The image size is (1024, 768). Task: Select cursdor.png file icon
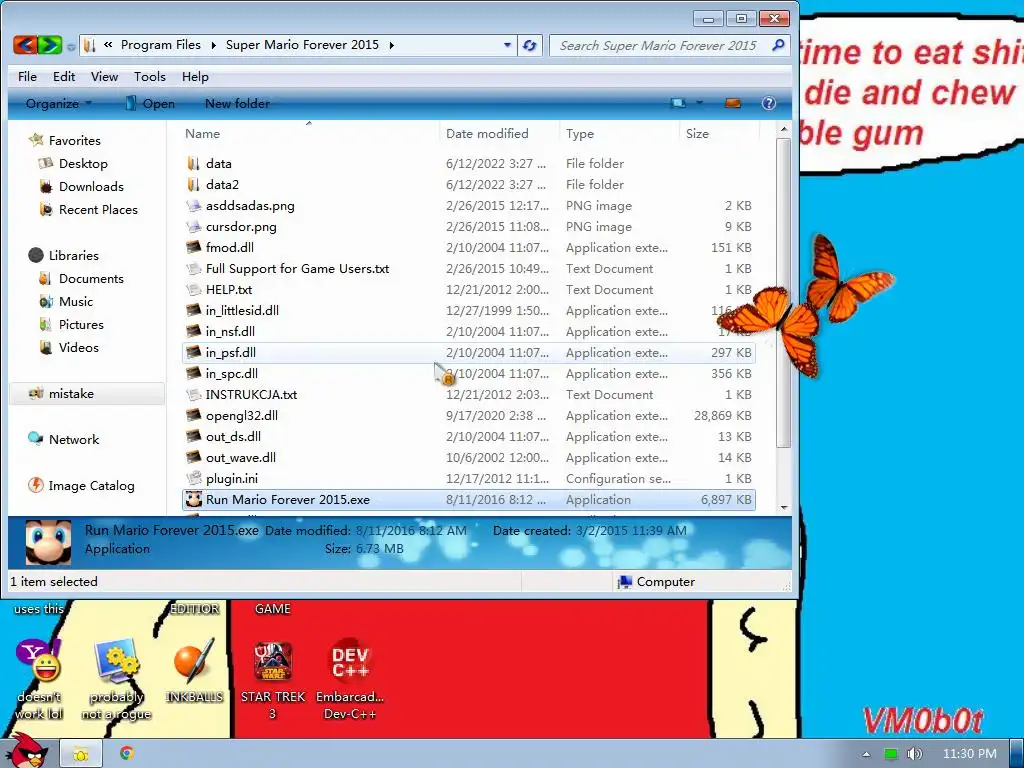pos(193,227)
